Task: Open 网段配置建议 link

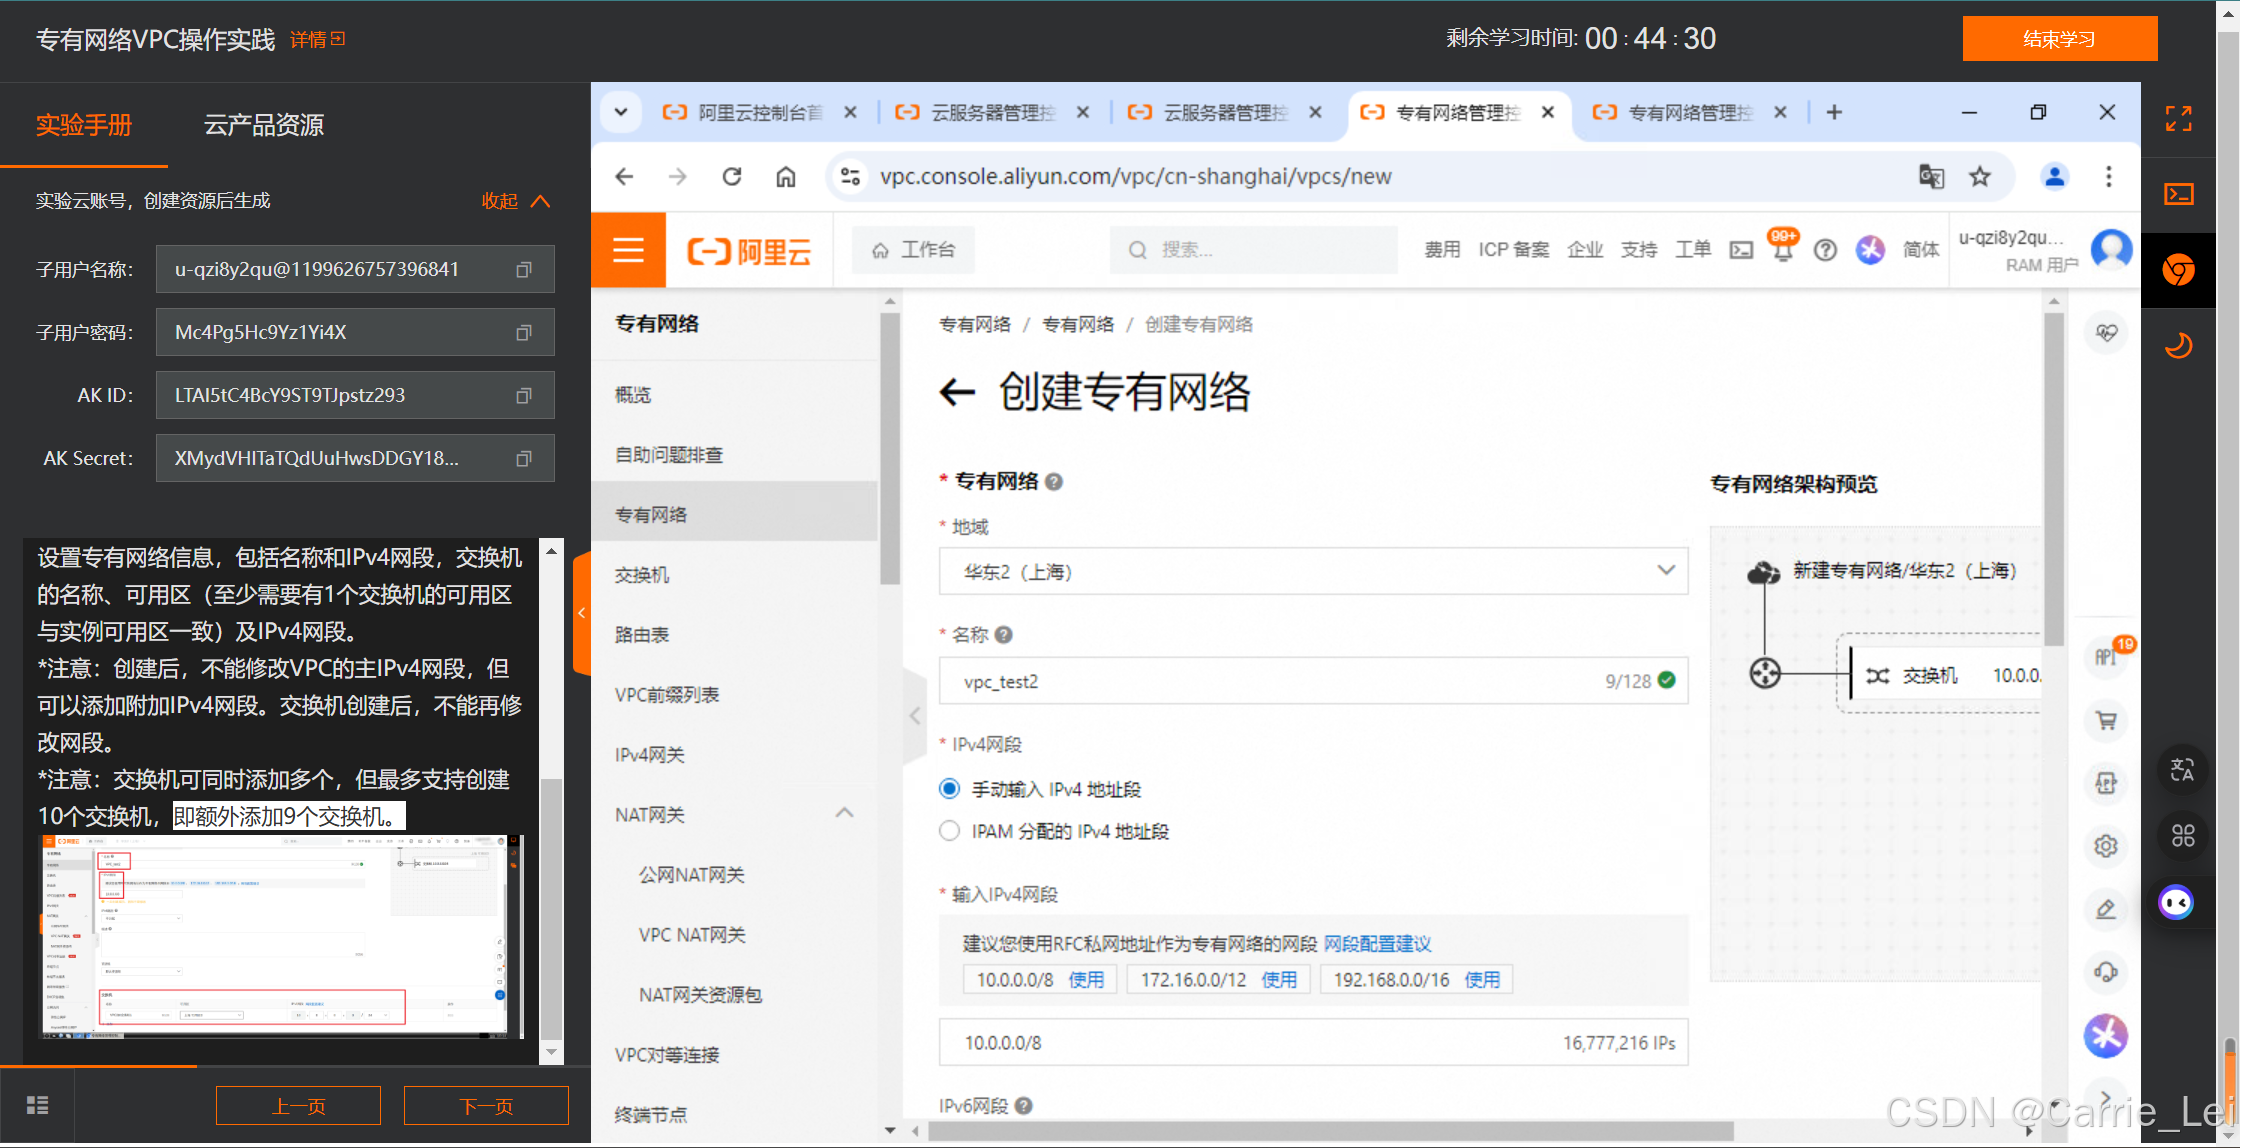Action: tap(1377, 944)
